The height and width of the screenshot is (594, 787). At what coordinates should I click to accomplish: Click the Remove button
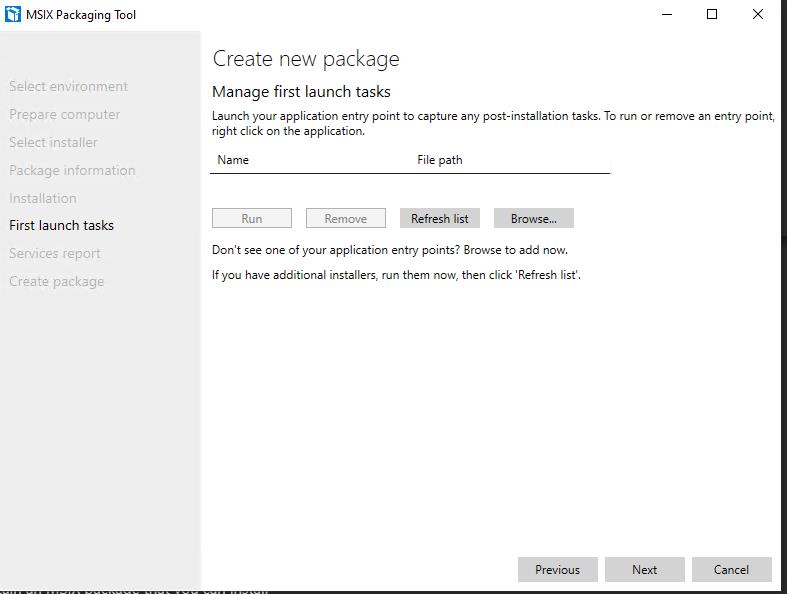(x=346, y=218)
